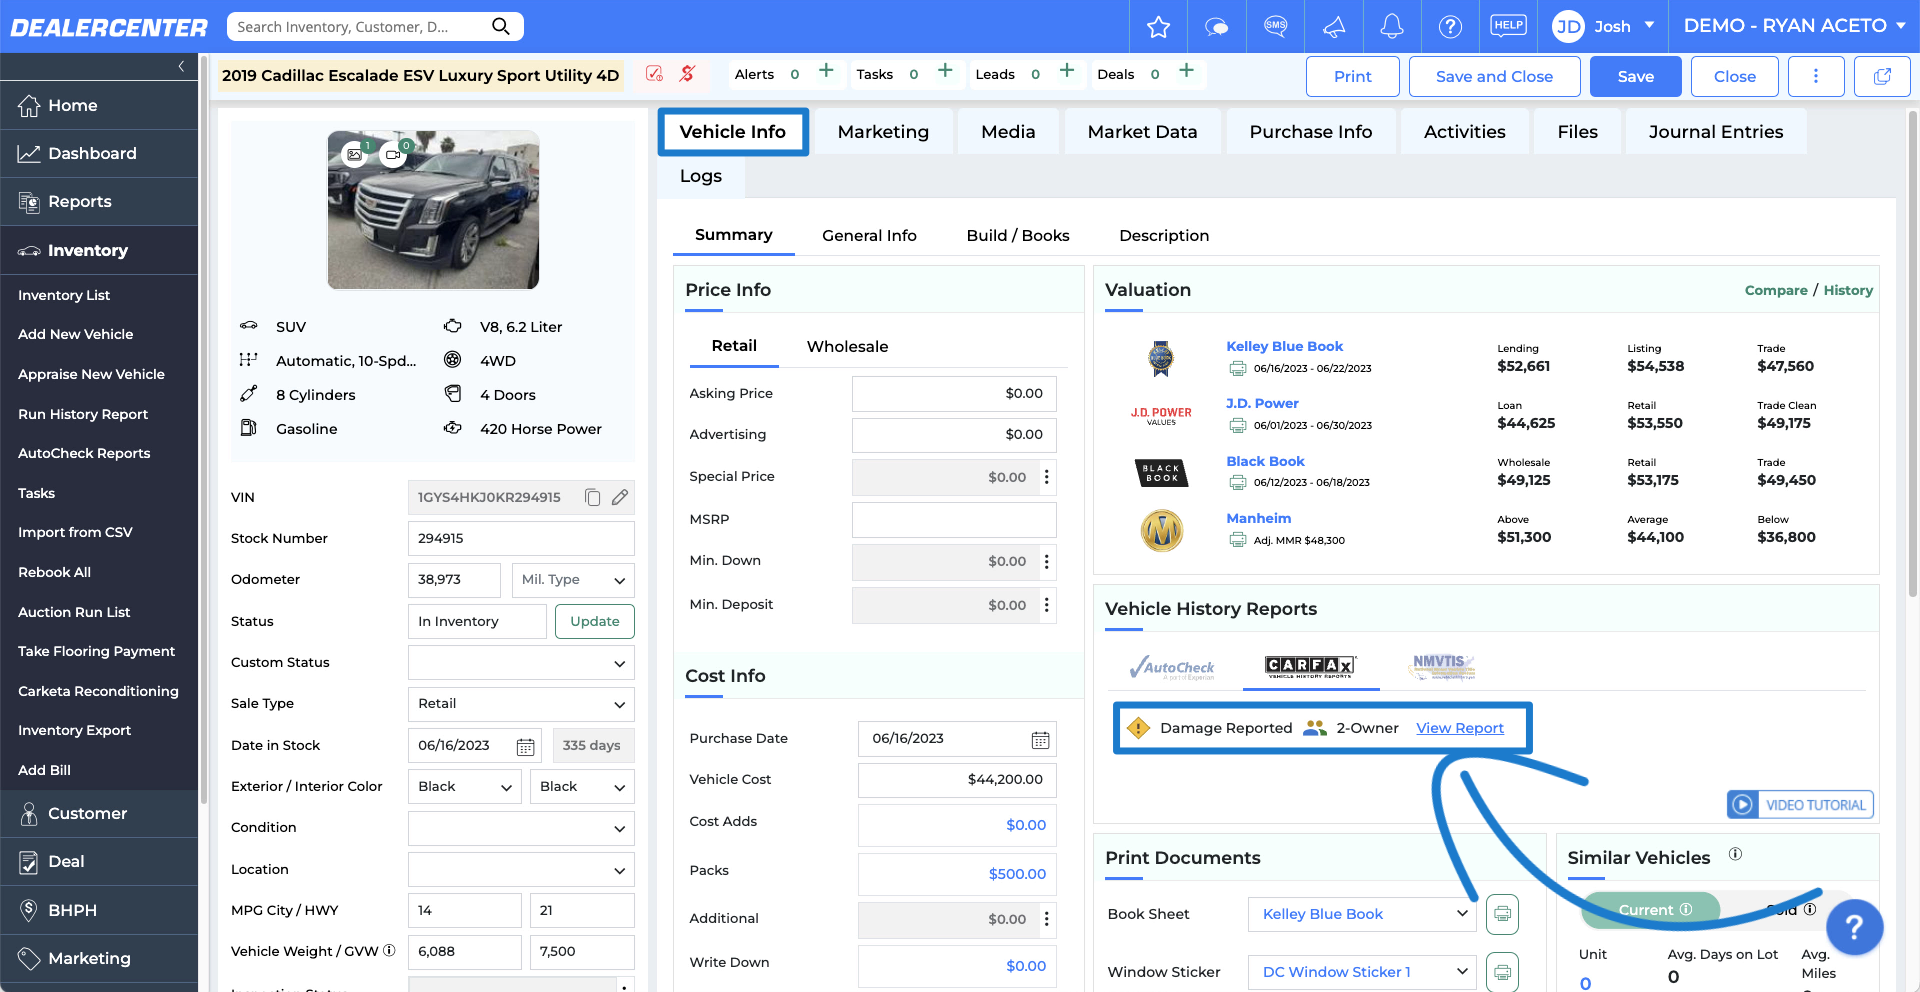
Task: Open the DC Window Sticker 1 dropdown
Action: (1362, 972)
